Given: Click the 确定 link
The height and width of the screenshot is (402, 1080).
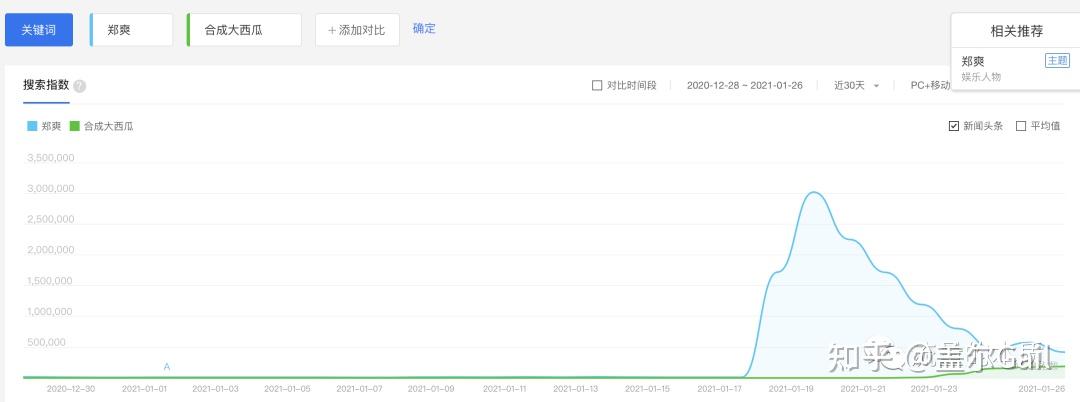Looking at the screenshot, I should [424, 29].
